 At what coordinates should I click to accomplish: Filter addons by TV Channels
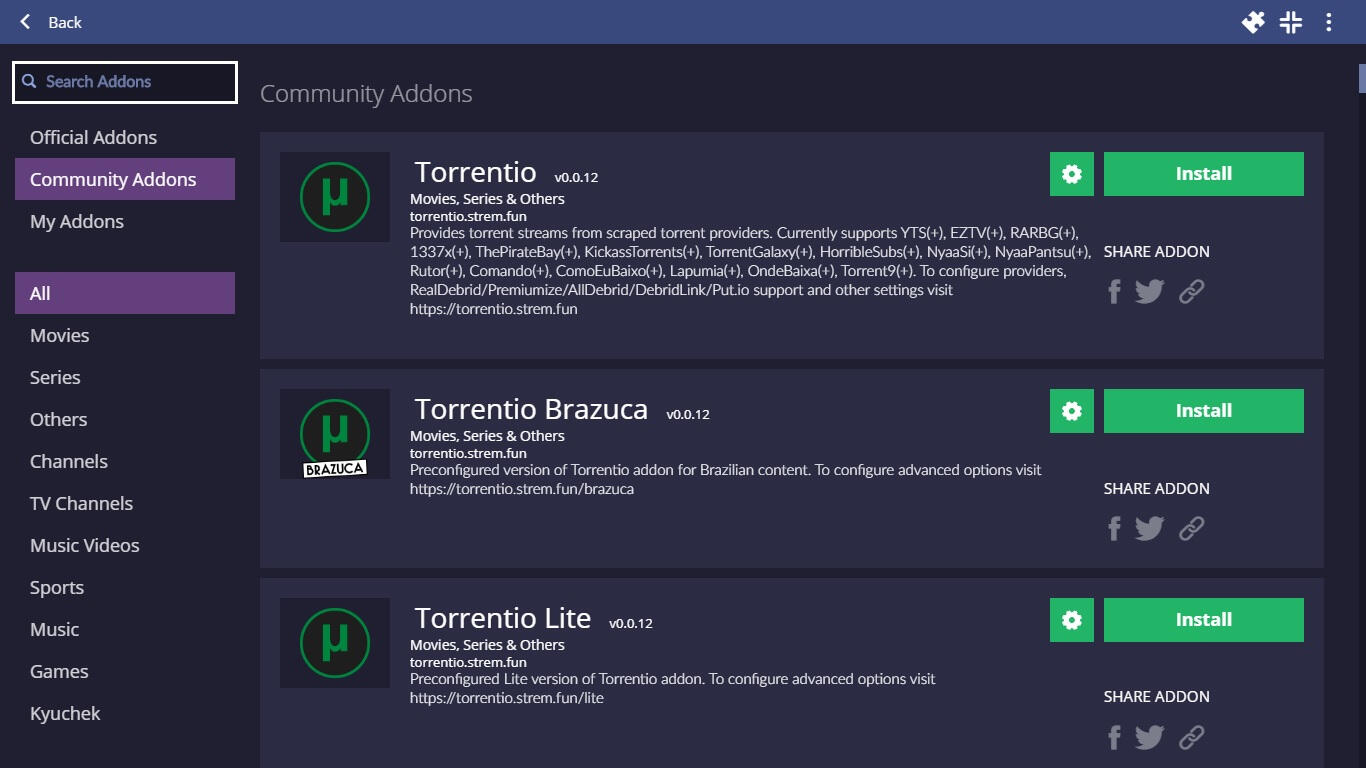click(81, 503)
